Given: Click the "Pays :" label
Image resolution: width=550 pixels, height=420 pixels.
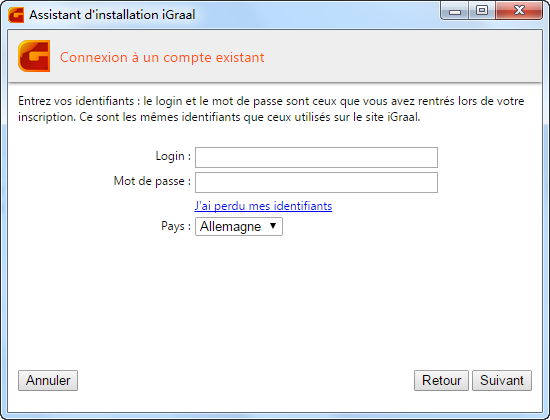Looking at the screenshot, I should pyautogui.click(x=176, y=226).
